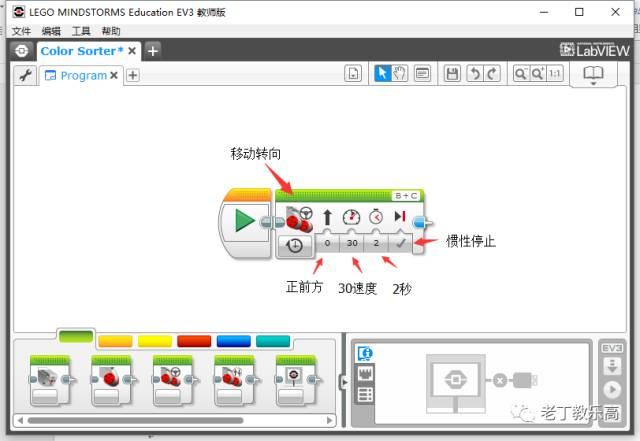This screenshot has height=441, width=640.
Task: Toggle the brake at end checkmark
Action: (400, 243)
